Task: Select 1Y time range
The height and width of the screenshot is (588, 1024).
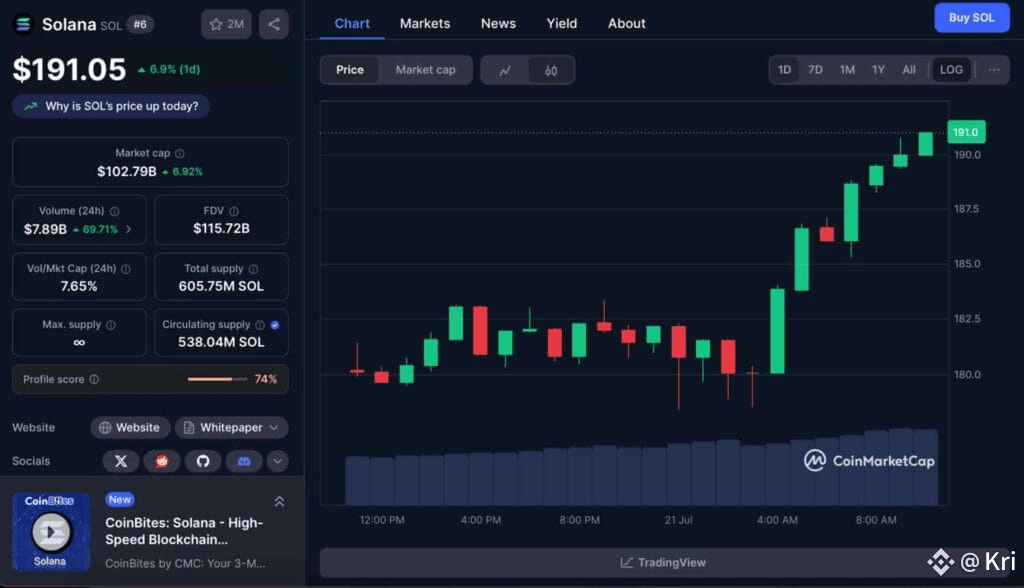Action: coord(878,70)
